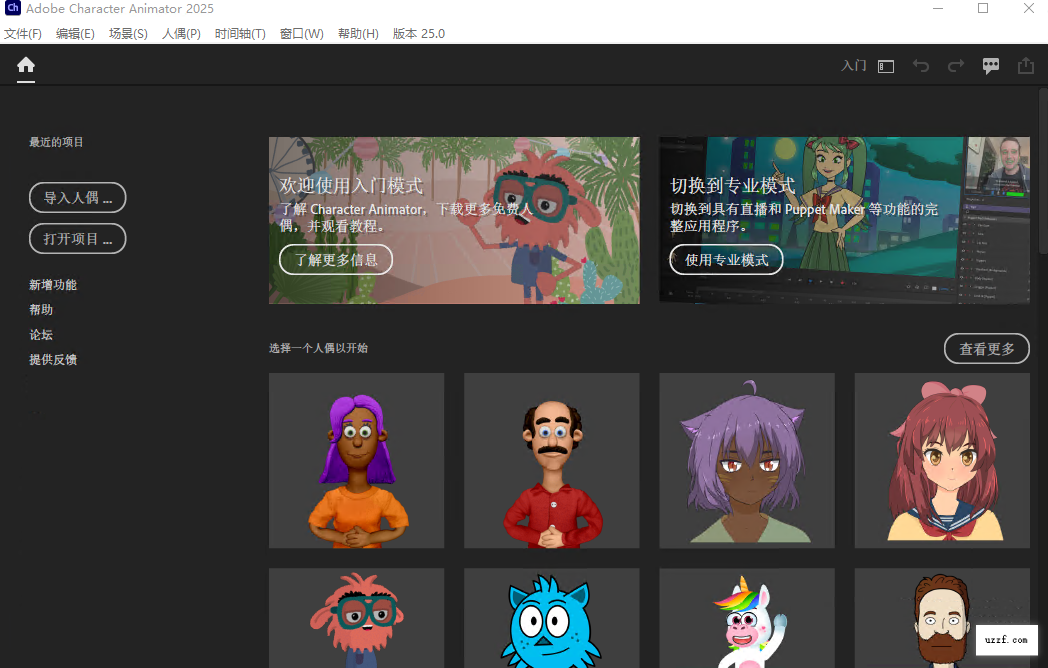Open the feedback speech bubble icon
This screenshot has width=1048, height=668.
click(x=990, y=65)
